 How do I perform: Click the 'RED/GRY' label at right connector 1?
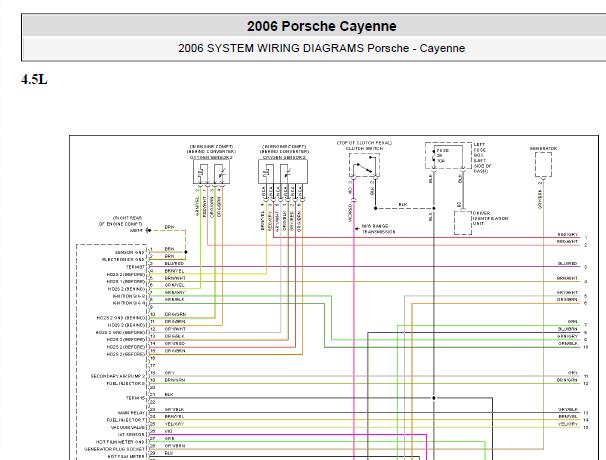568,235
